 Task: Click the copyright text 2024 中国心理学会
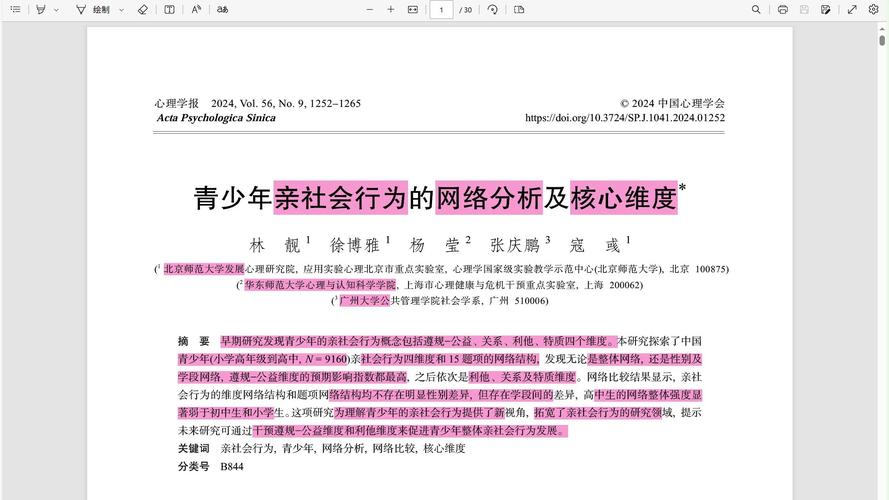[672, 103]
